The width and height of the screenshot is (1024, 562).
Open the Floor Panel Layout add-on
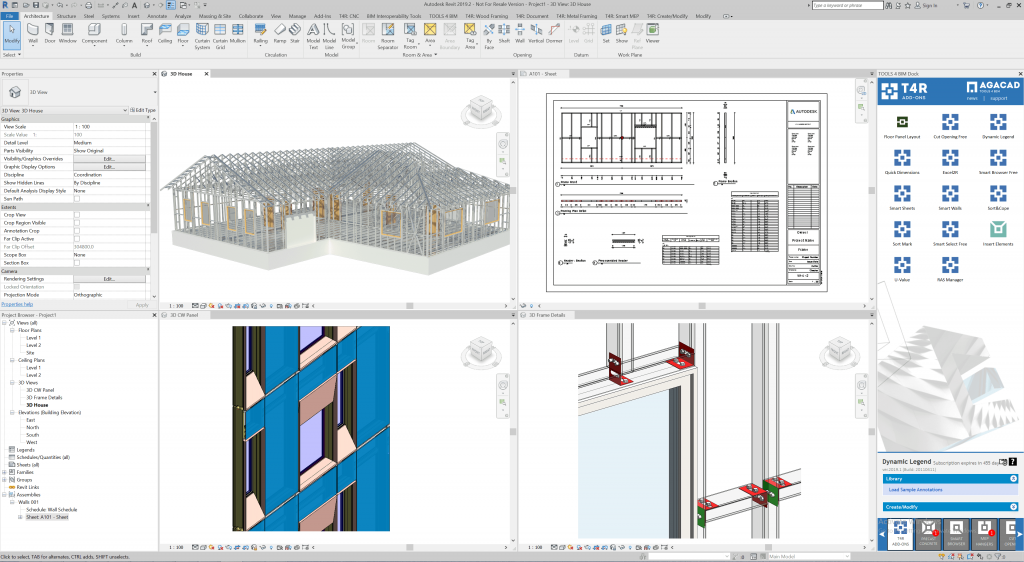pyautogui.click(x=902, y=125)
